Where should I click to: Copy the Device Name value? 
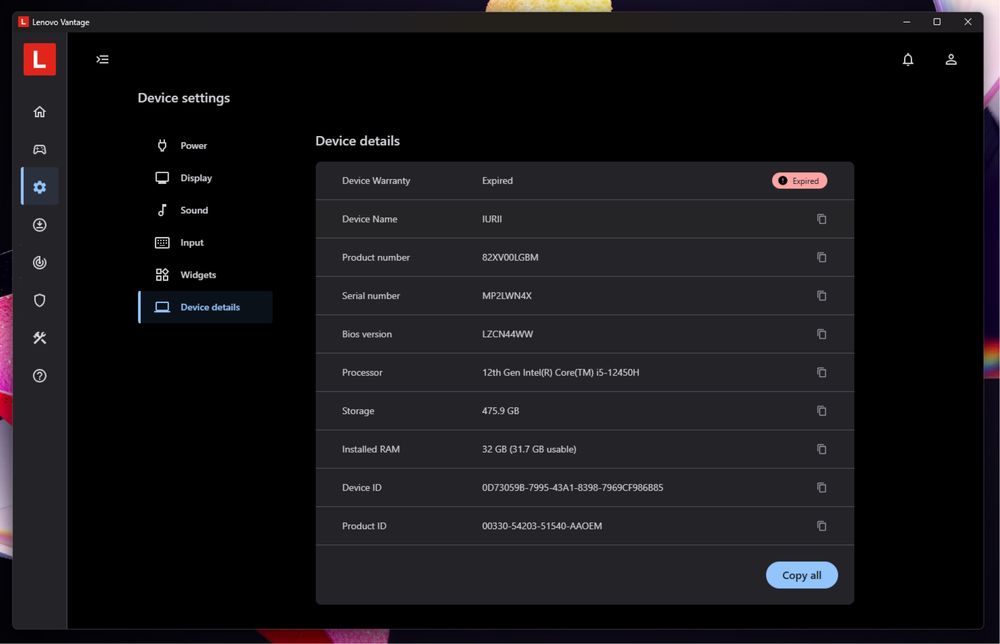pos(821,219)
